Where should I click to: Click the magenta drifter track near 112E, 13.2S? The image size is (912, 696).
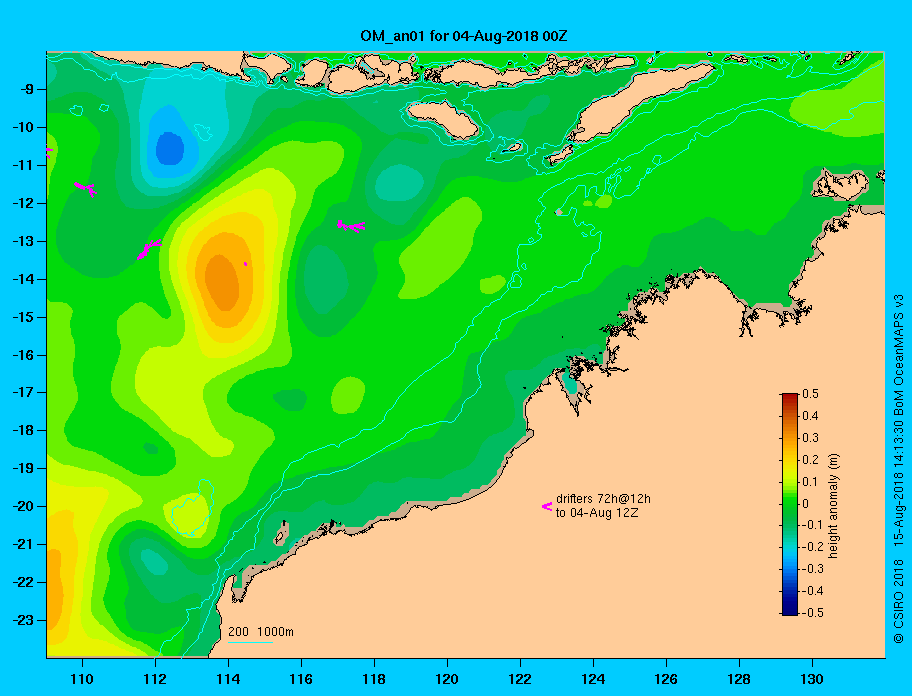tap(149, 249)
